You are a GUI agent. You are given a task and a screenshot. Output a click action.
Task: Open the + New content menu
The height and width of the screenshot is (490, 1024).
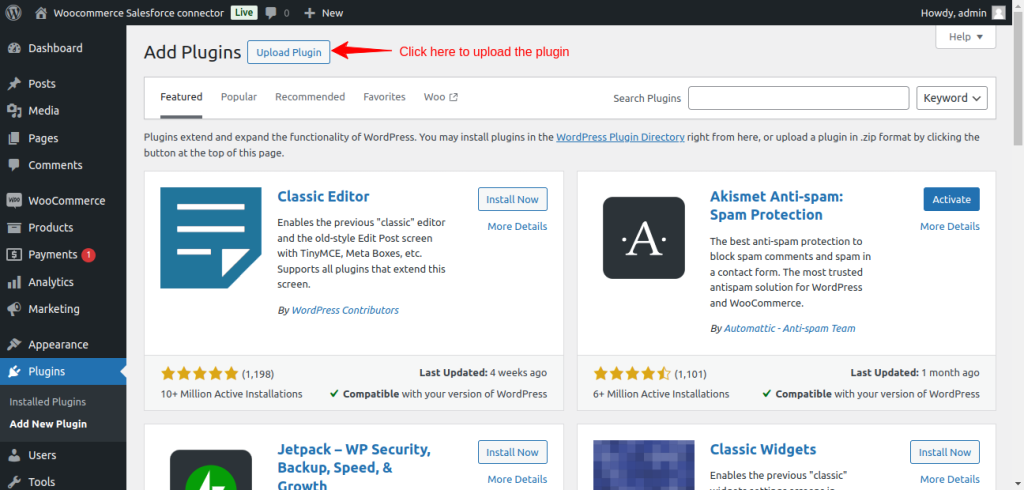pos(323,13)
